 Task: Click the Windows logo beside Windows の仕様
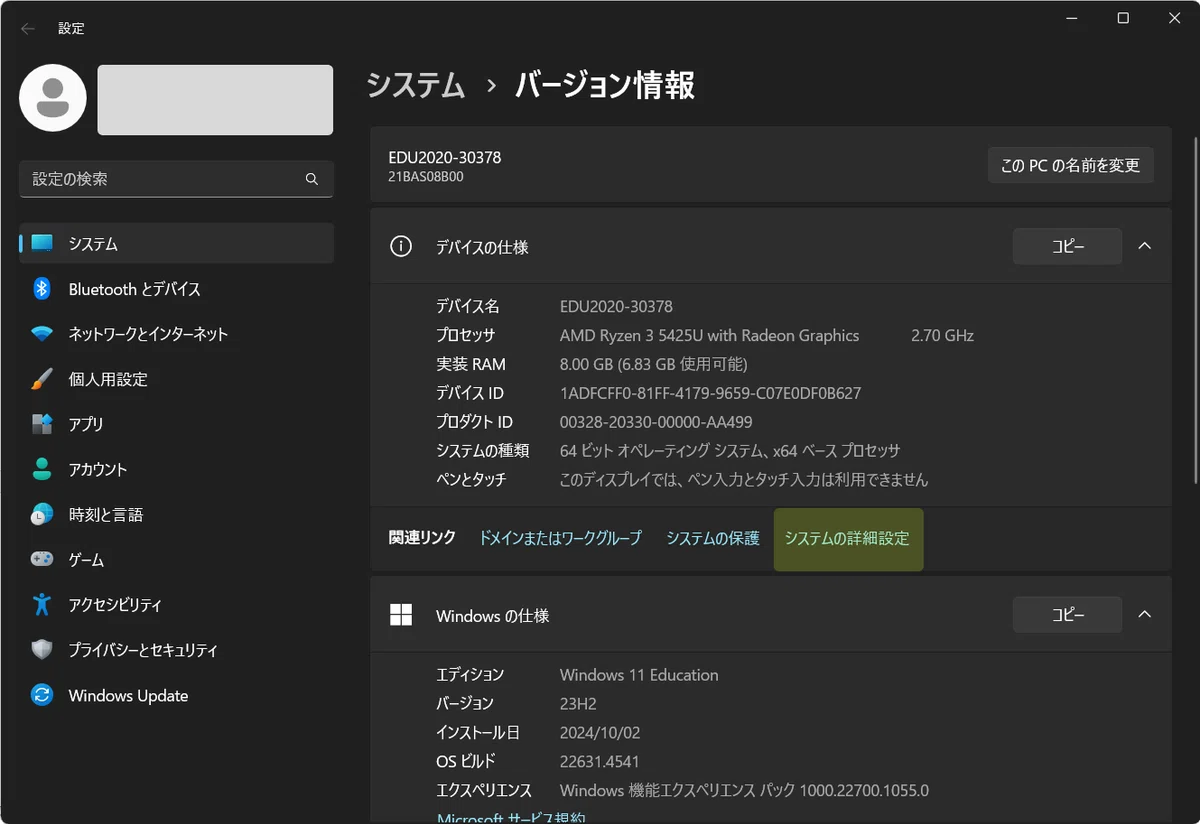[401, 615]
